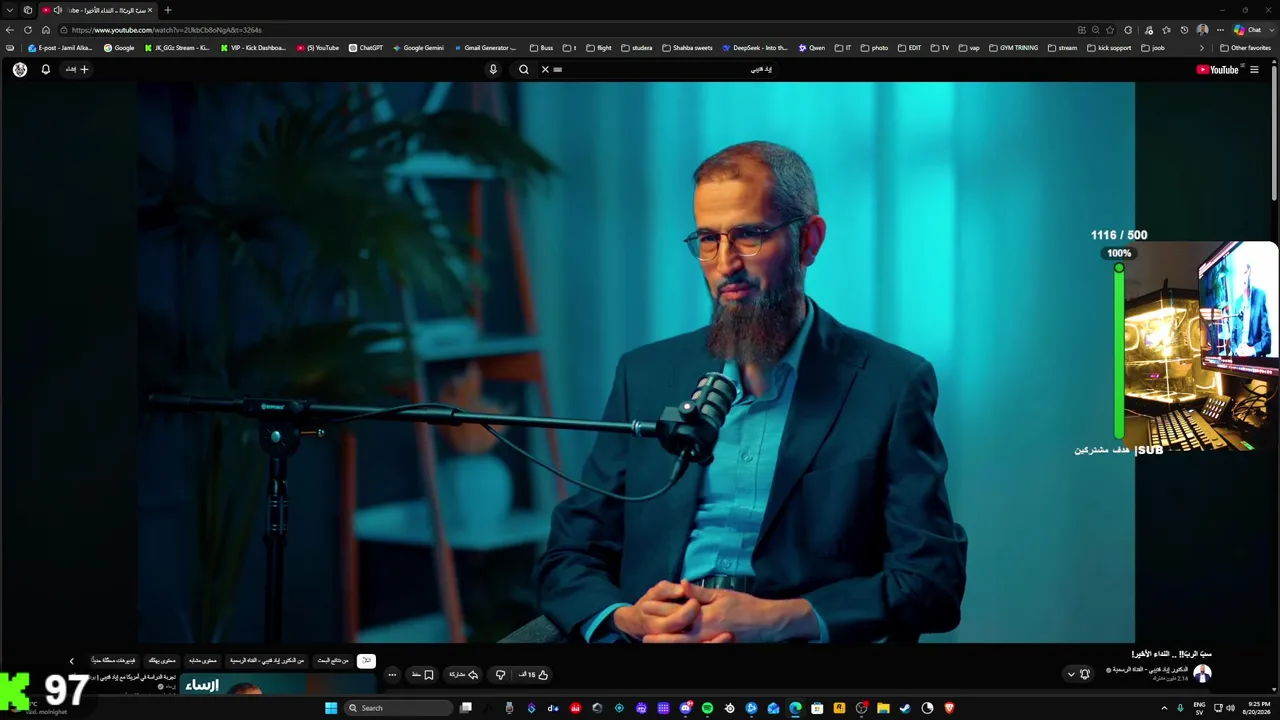1280x720 pixels.
Task: Show more bookmarks overflow chevron
Action: pyautogui.click(x=1202, y=48)
